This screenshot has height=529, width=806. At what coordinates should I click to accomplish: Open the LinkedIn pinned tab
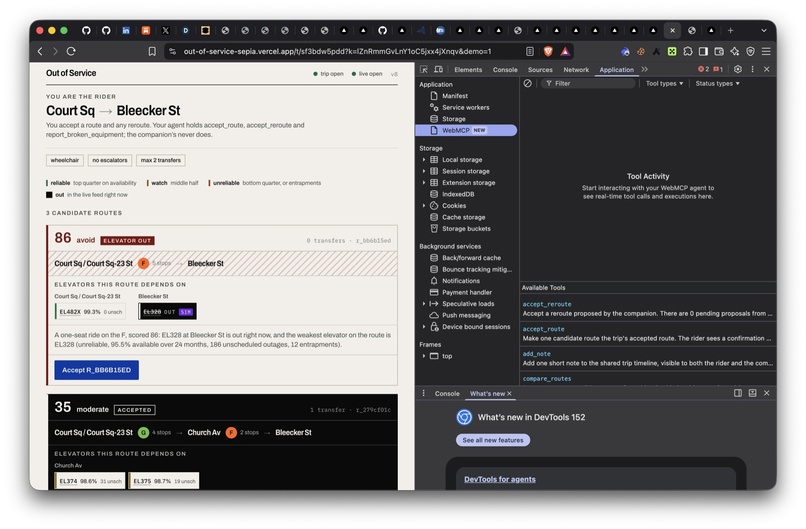coord(126,30)
